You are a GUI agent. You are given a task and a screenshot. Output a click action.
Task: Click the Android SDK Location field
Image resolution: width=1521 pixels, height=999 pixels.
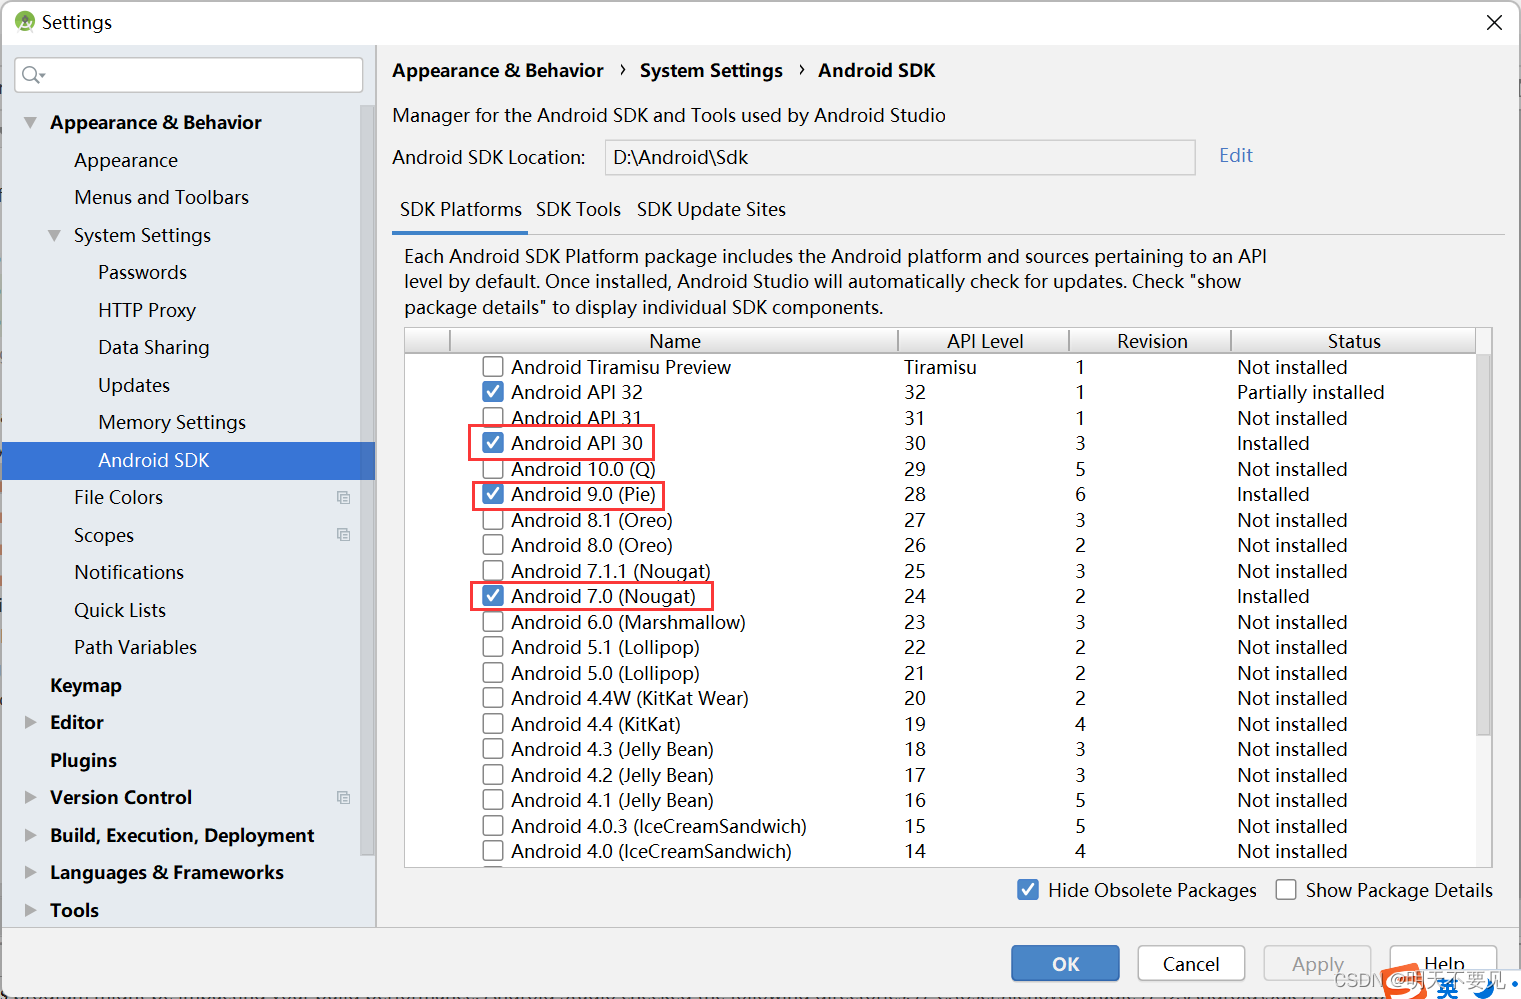pyautogui.click(x=900, y=157)
